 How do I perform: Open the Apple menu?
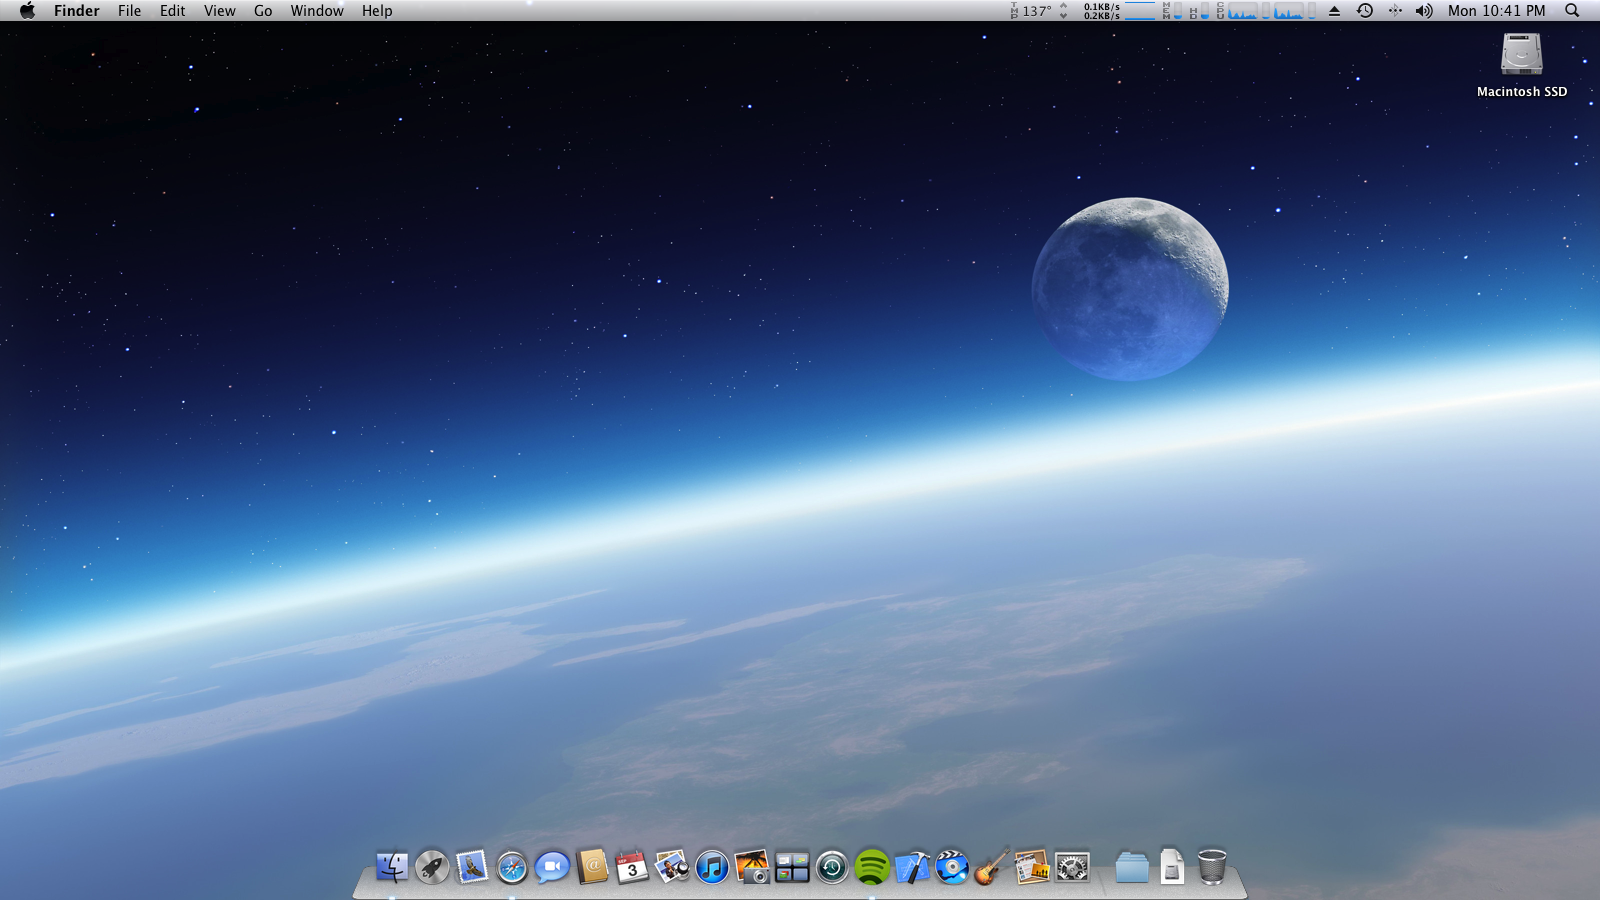[27, 11]
